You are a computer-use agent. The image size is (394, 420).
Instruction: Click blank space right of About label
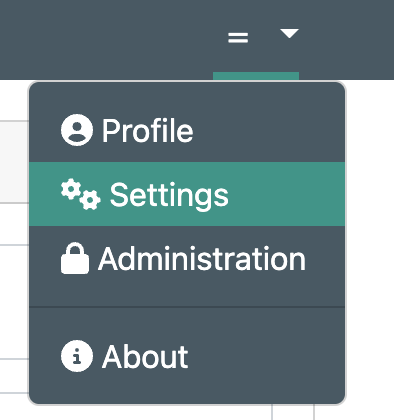tap(267, 356)
